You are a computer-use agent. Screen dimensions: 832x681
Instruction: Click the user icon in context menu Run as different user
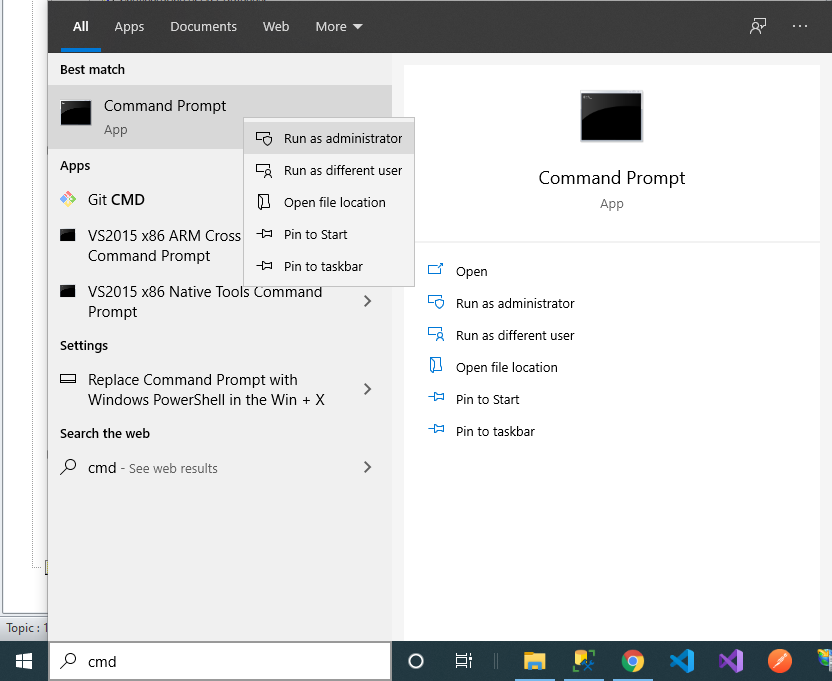264,170
